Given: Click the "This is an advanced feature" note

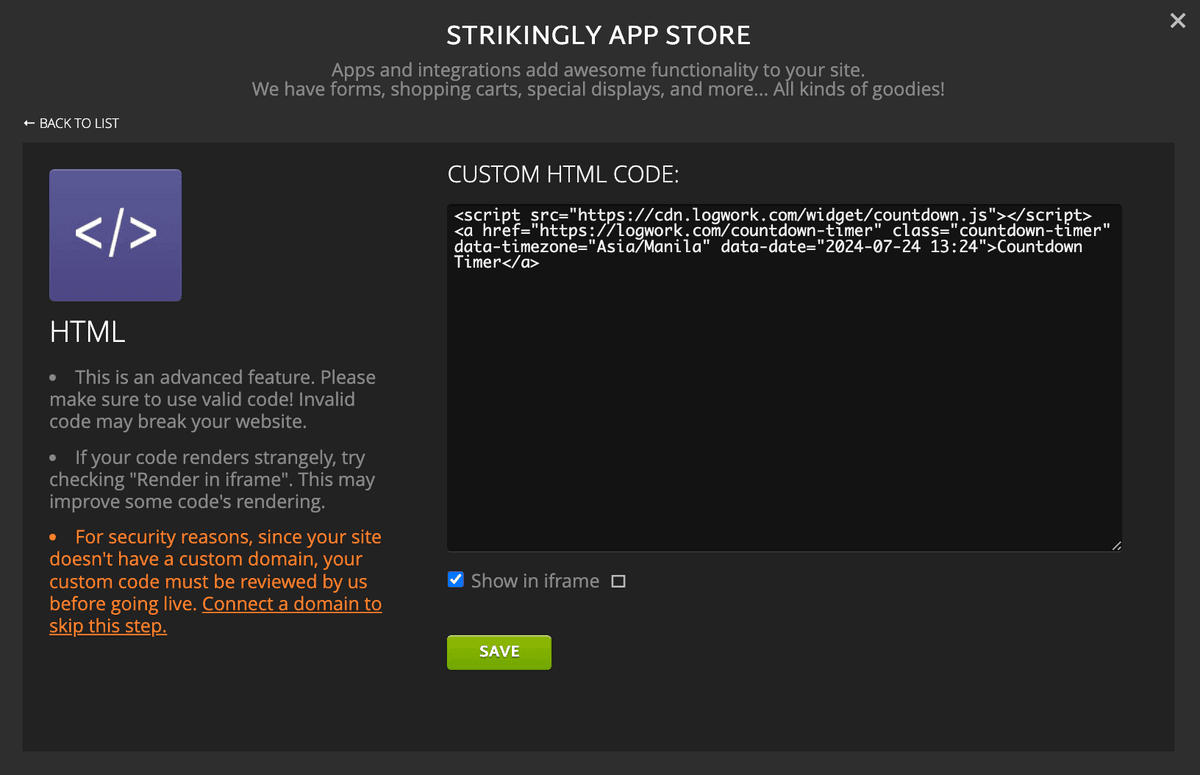Looking at the screenshot, I should click(x=213, y=399).
